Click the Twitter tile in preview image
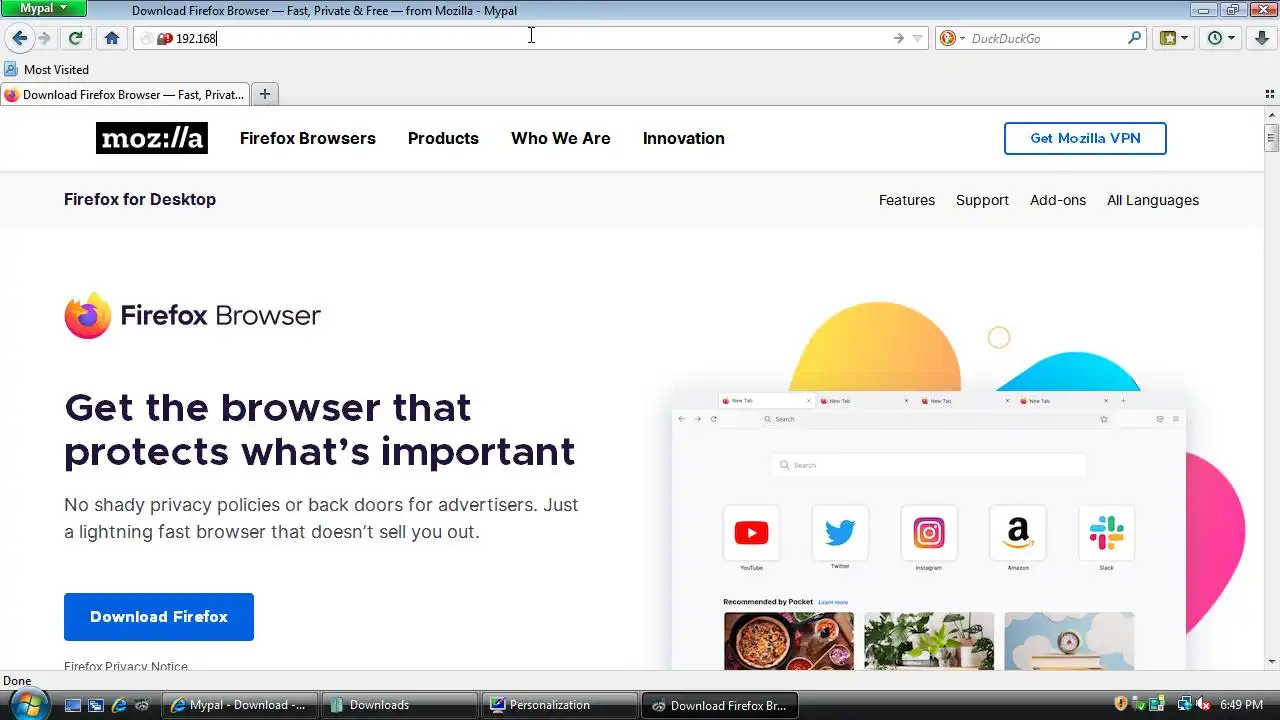Screen dimensions: 1280x720 click(840, 533)
